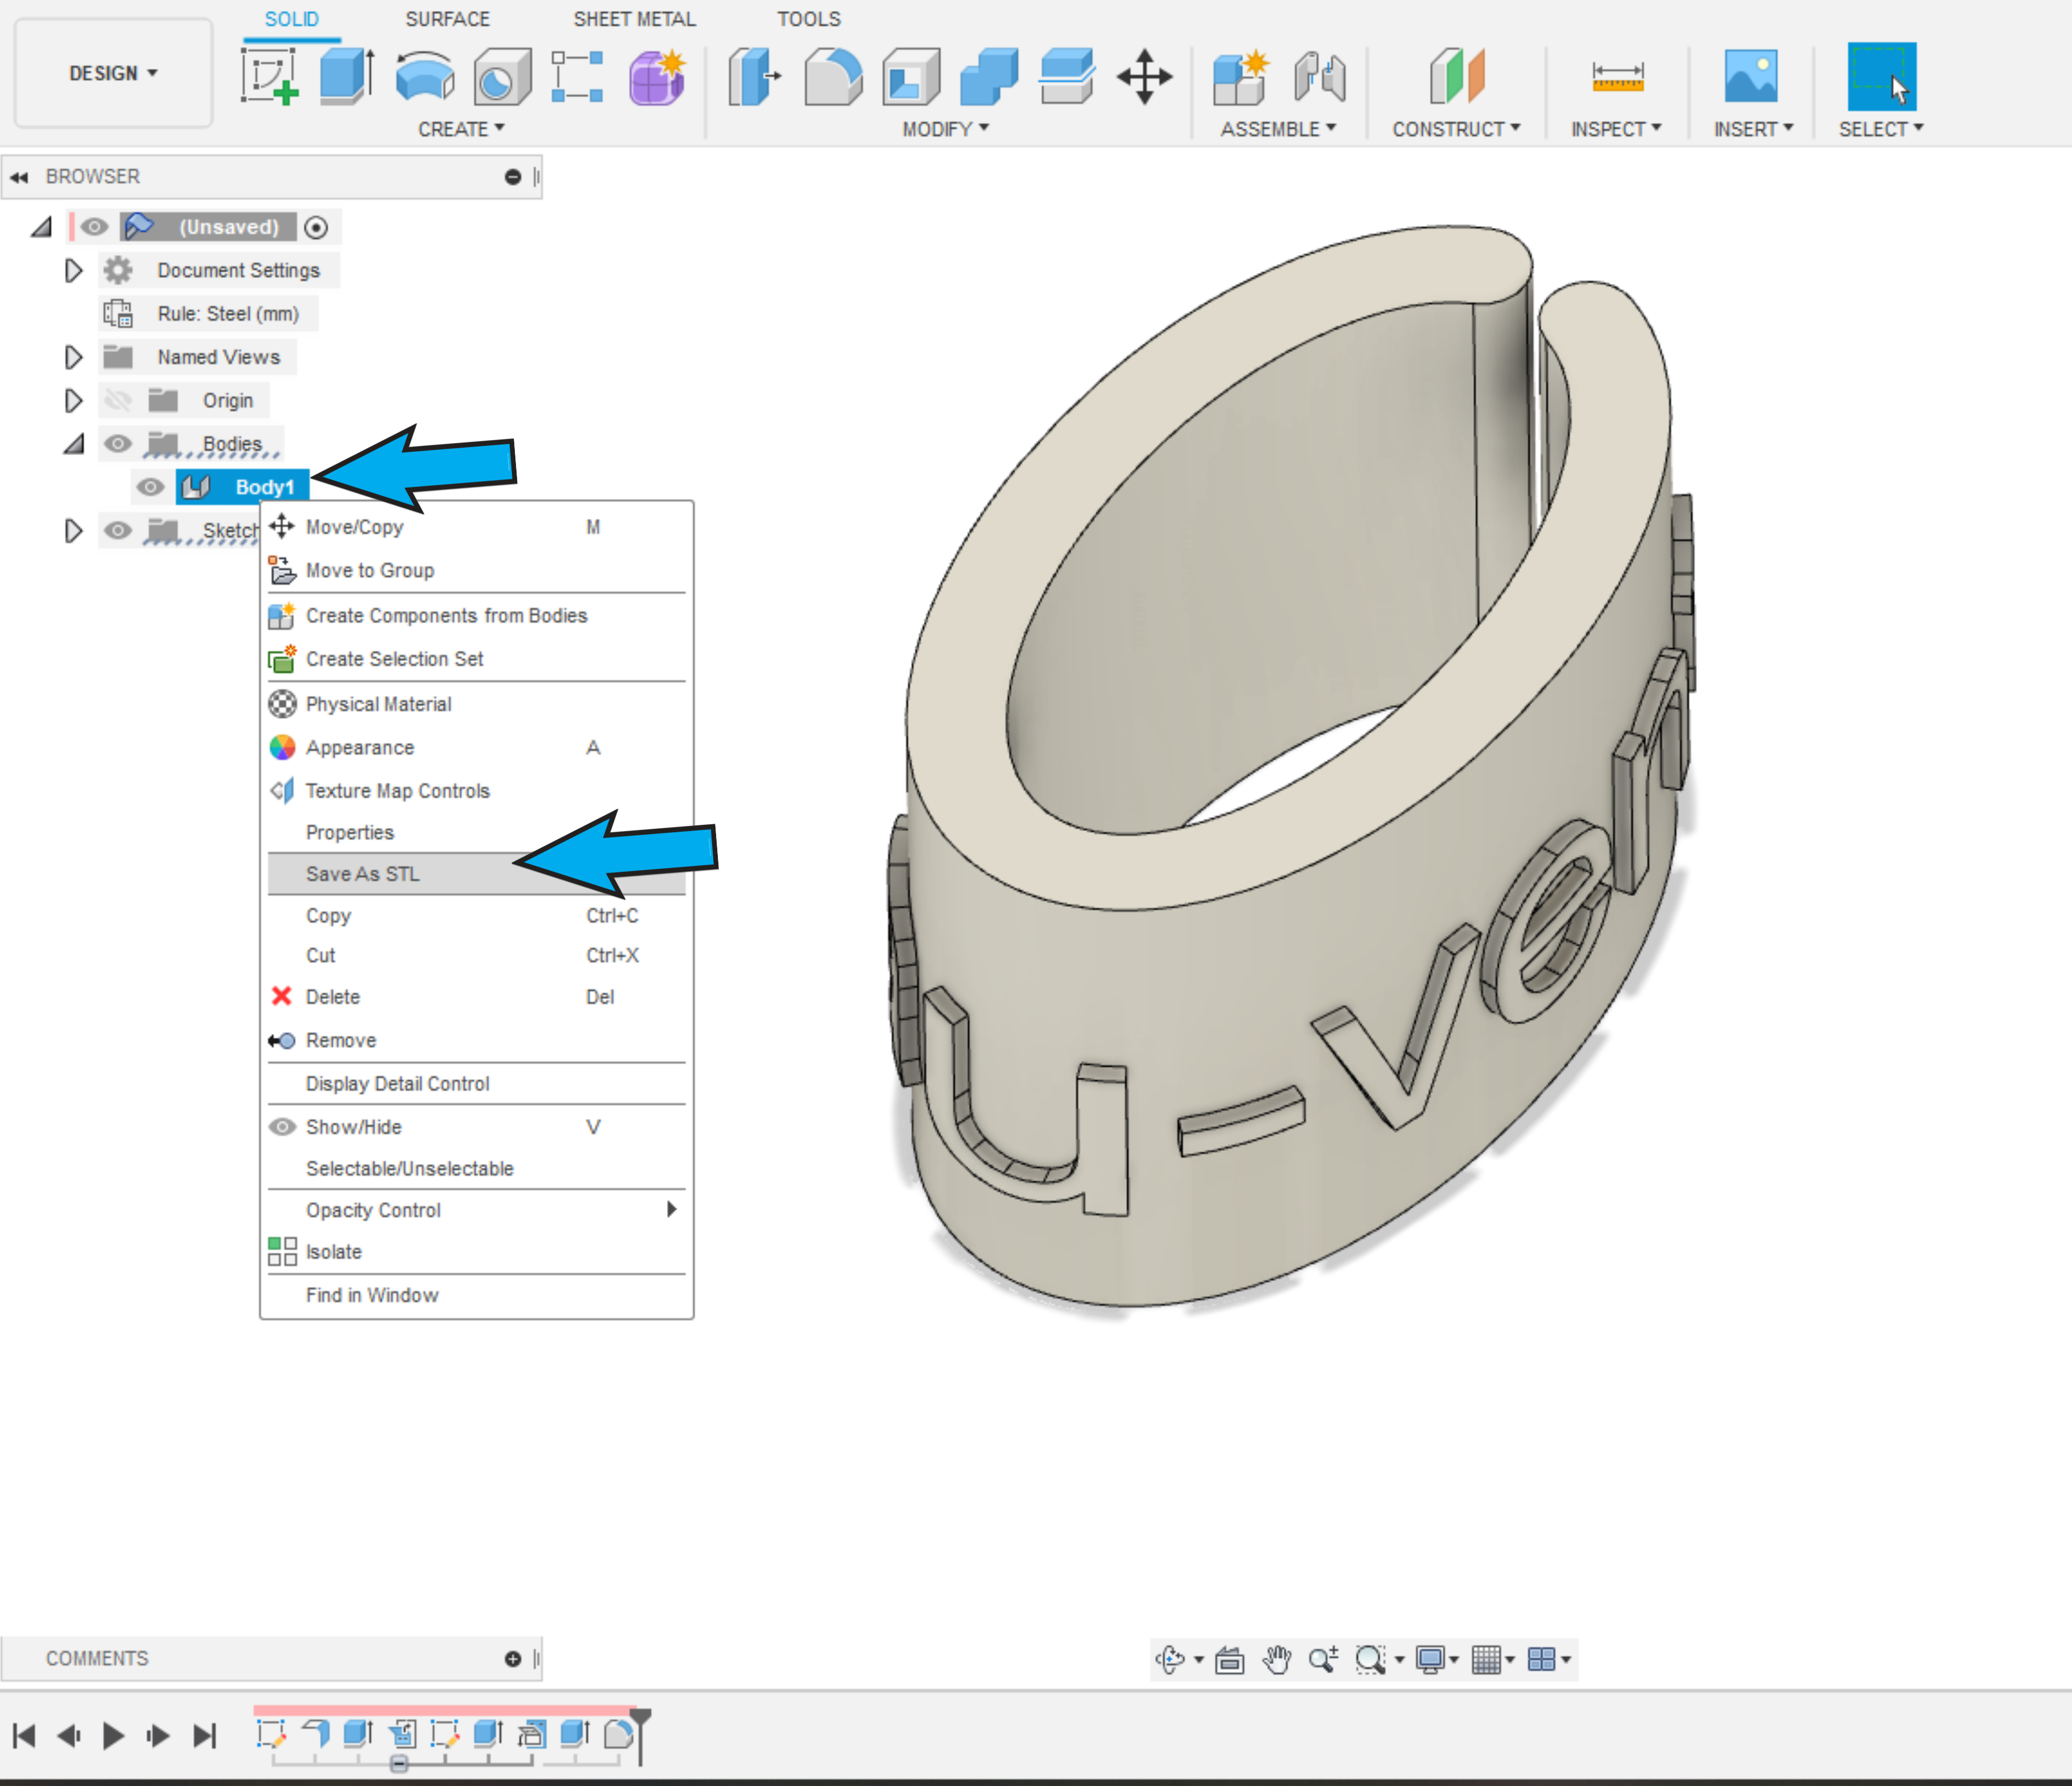Screen dimensions: 2072x1786
Task: Hide Body1 using its eye icon
Action: [x=150, y=487]
